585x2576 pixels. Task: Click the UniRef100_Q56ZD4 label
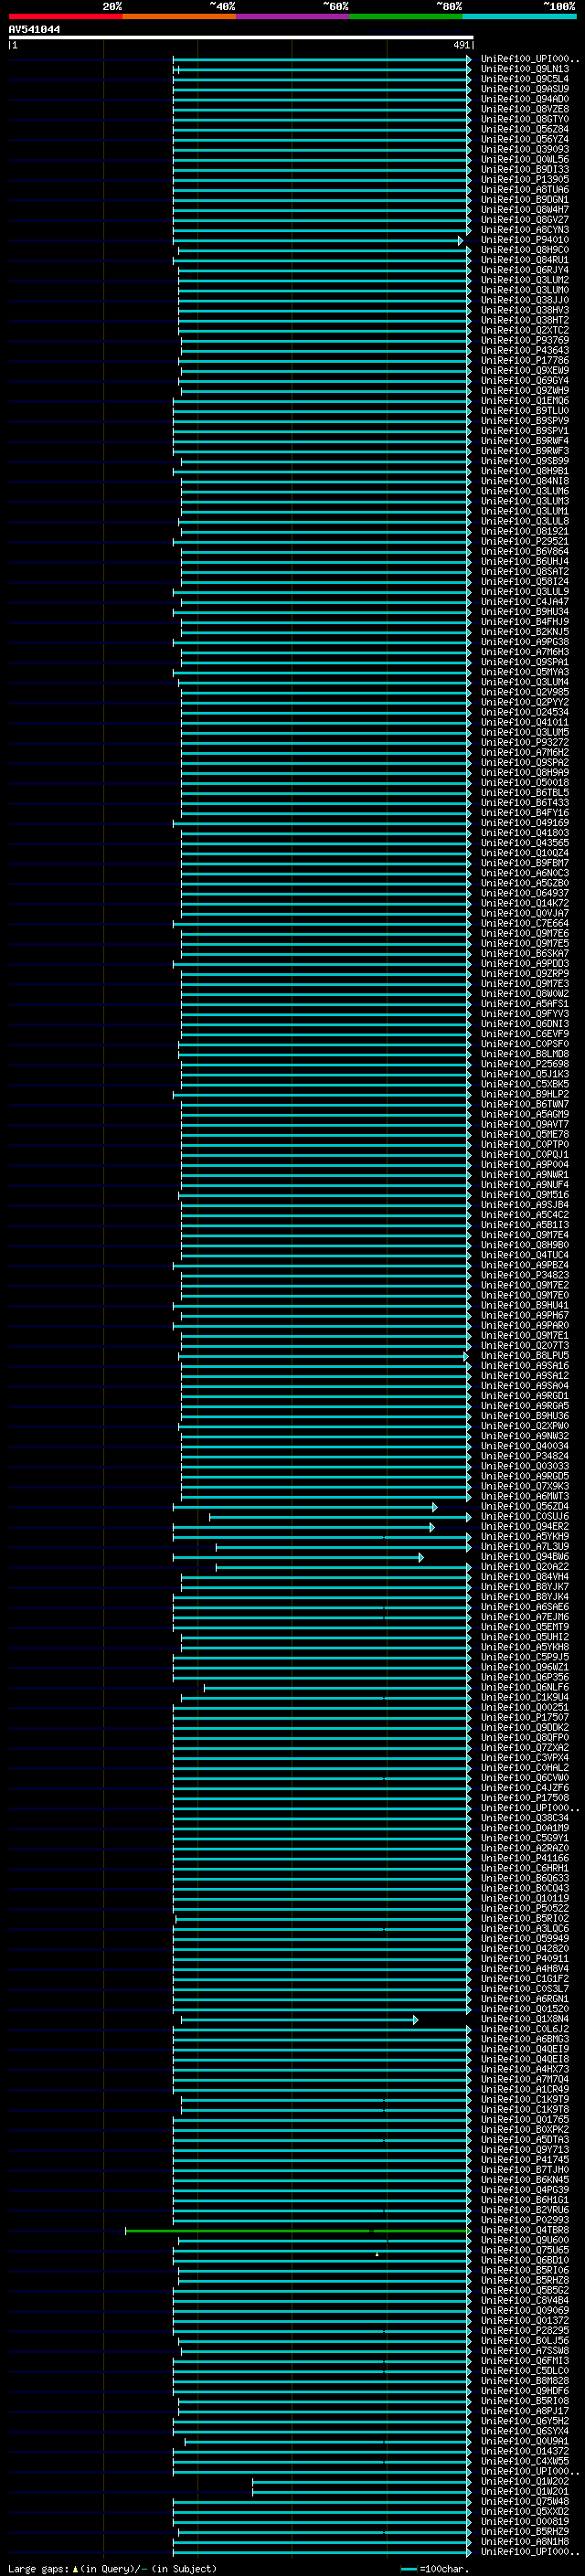[x=524, y=1506]
